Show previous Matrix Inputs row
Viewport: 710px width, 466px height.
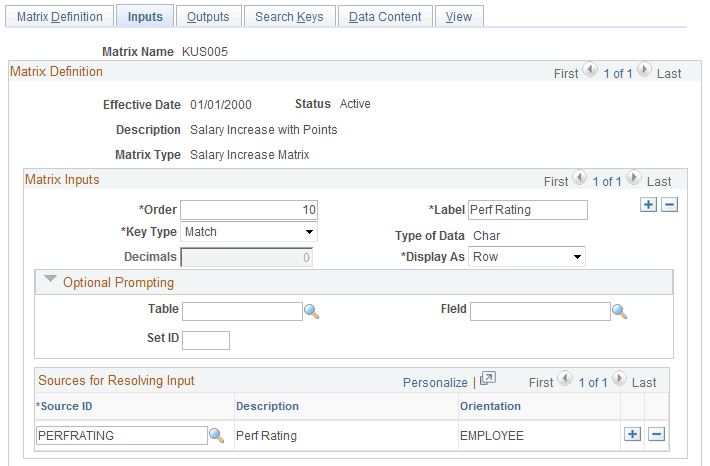coord(578,181)
